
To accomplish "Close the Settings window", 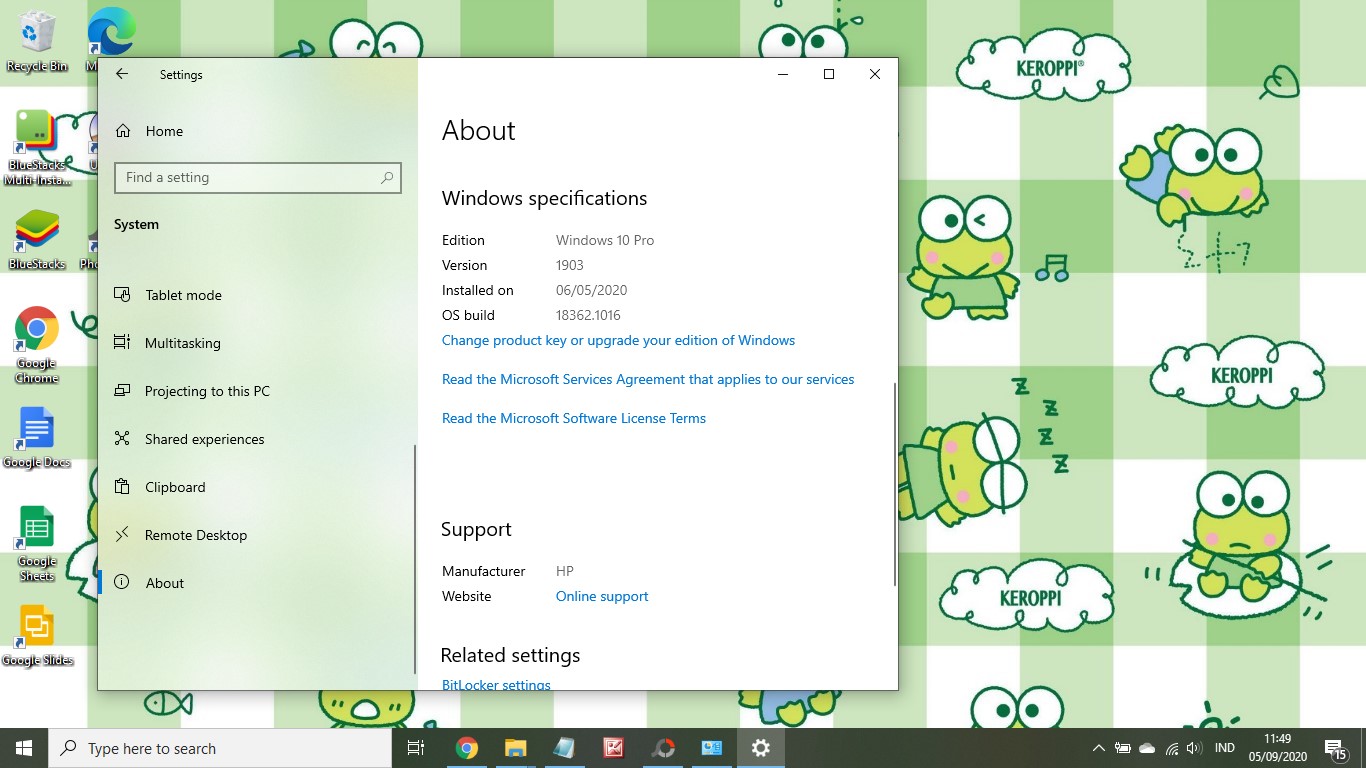I will click(875, 74).
